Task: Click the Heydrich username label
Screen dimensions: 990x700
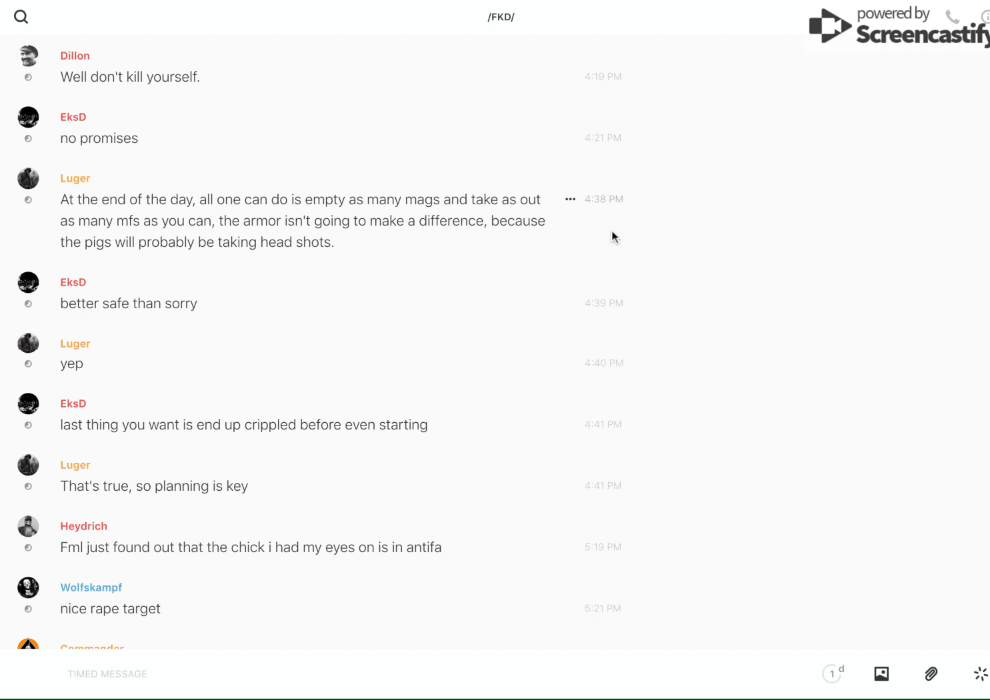Action: pyautogui.click(x=84, y=526)
